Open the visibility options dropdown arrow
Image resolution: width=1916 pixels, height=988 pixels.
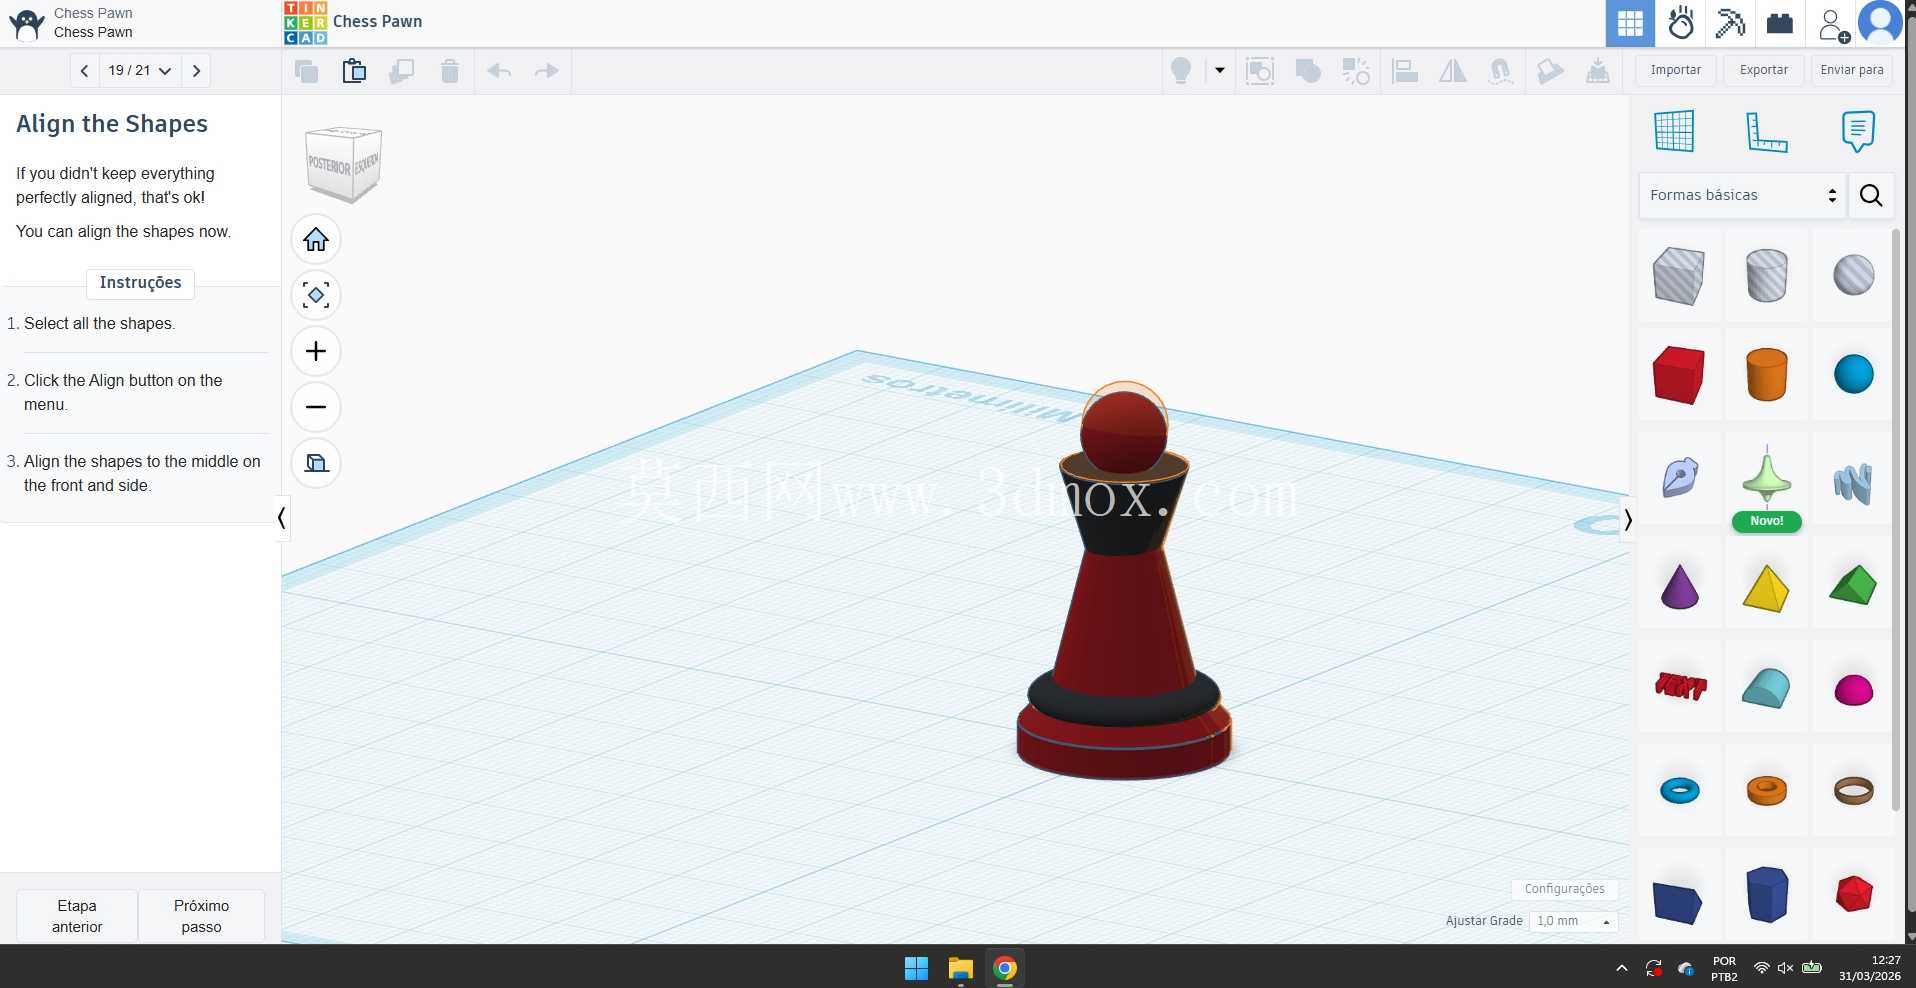(x=1220, y=71)
